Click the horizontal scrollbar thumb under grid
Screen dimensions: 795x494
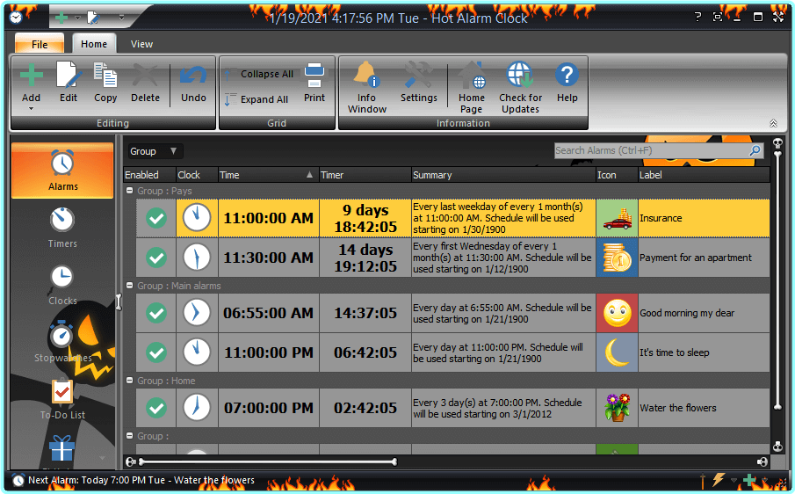pos(268,462)
